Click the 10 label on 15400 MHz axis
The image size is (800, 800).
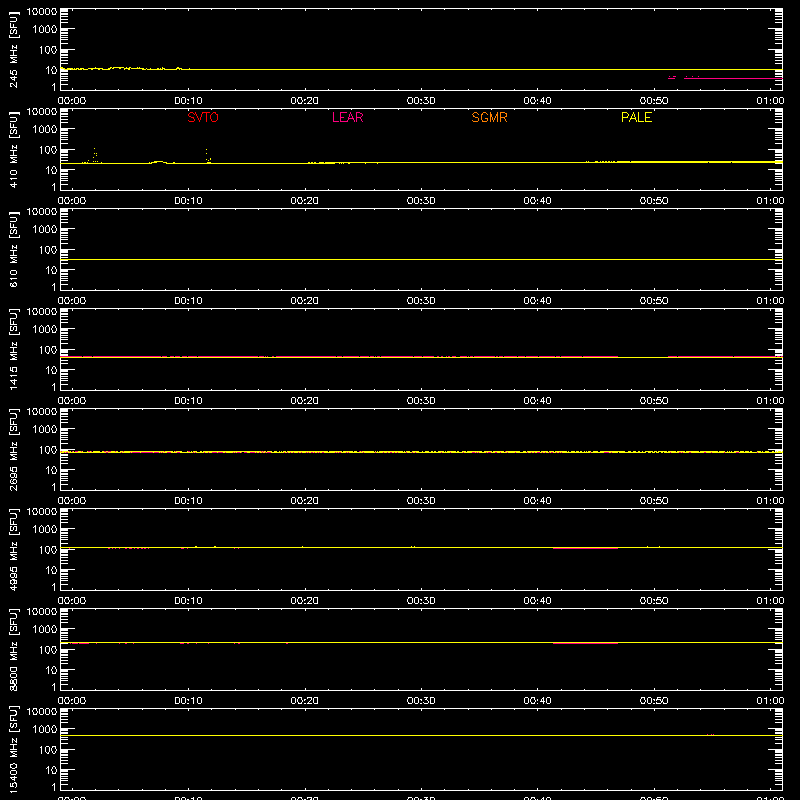(51, 770)
